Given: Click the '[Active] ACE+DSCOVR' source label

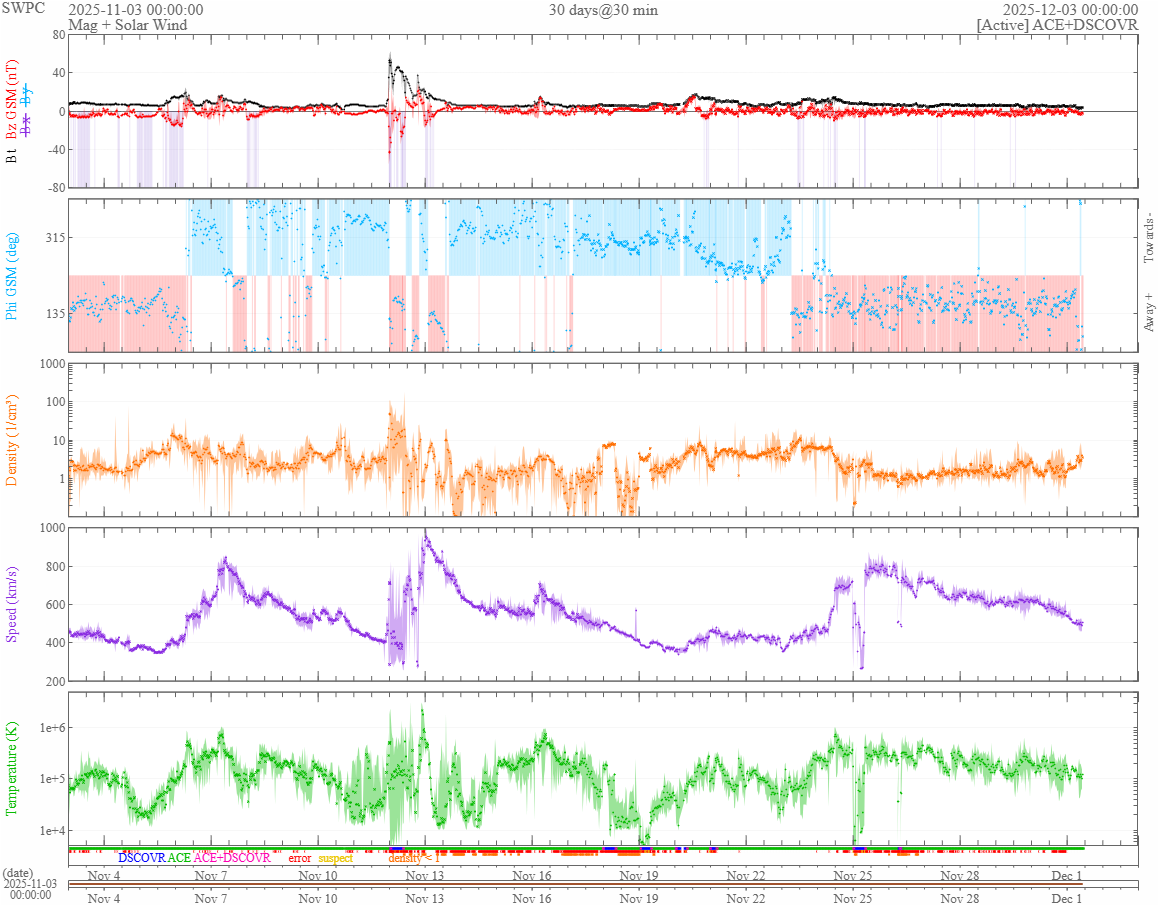Looking at the screenshot, I should pyautogui.click(x=1057, y=25).
